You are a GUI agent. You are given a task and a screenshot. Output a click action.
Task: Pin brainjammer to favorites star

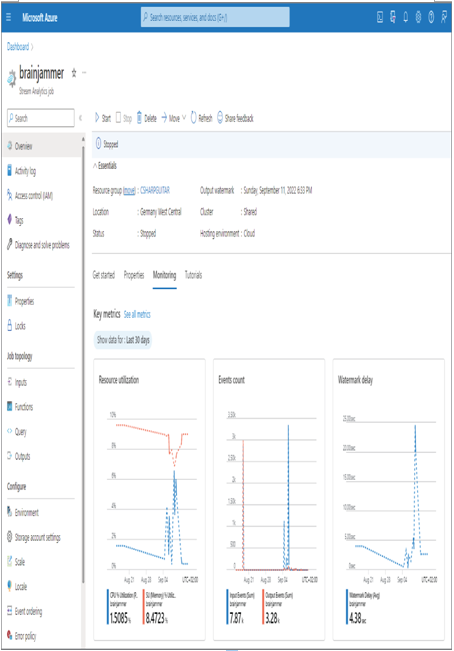(74, 73)
